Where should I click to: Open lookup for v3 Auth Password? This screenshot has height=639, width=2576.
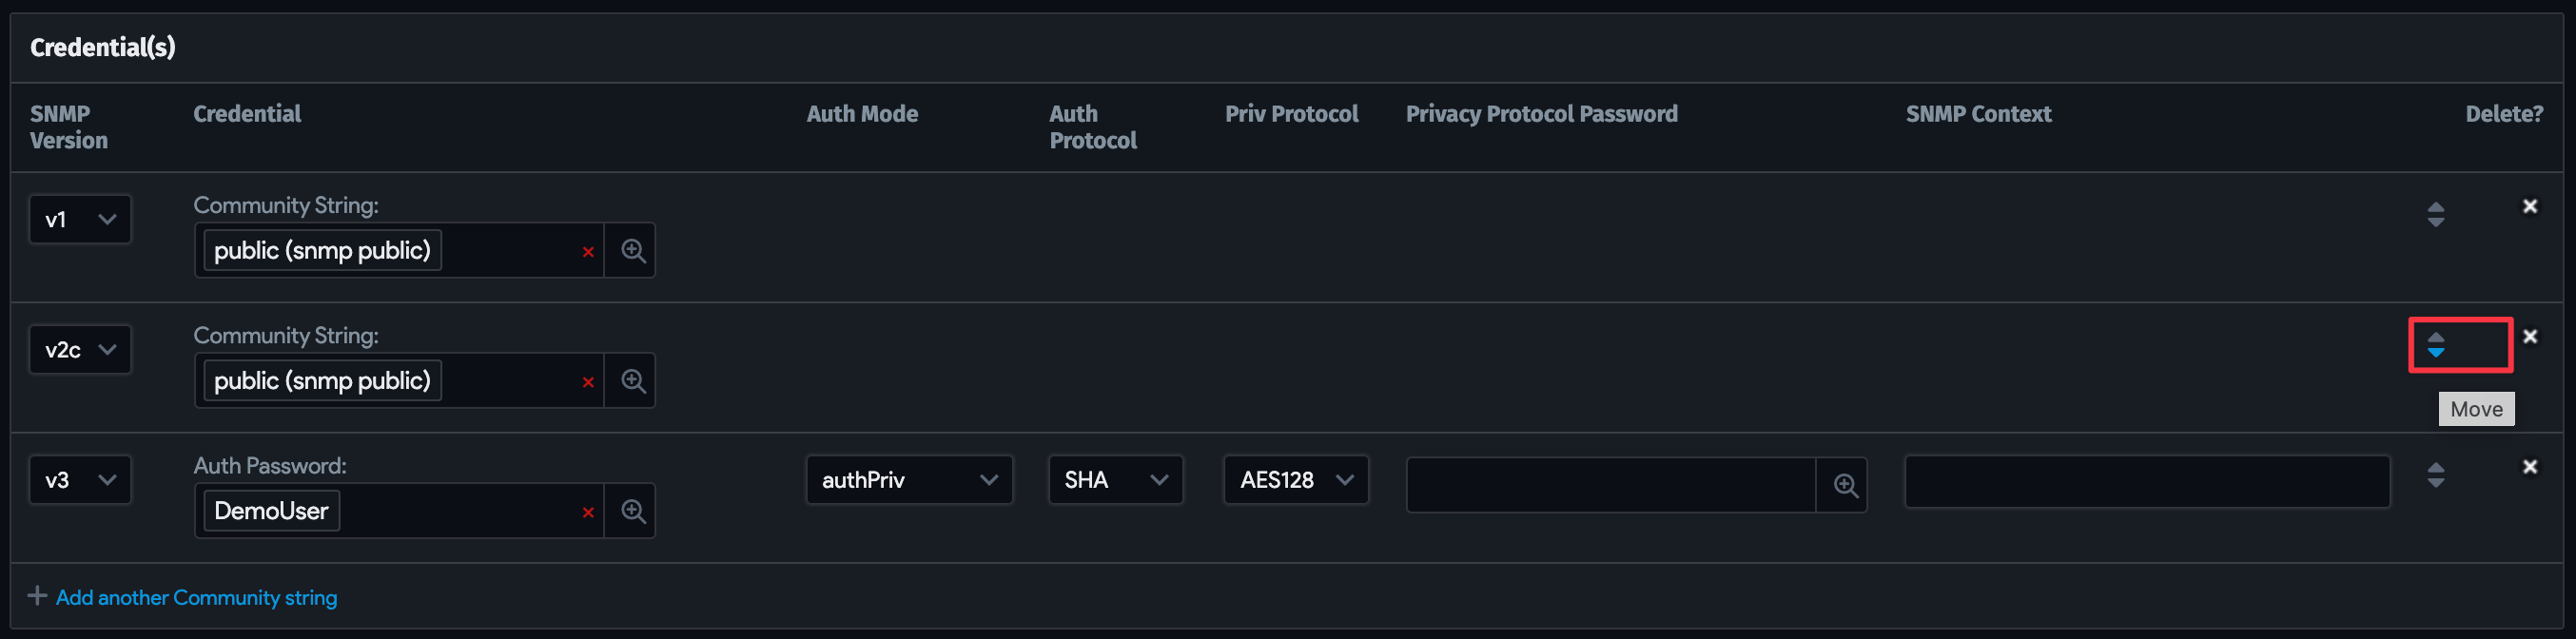tap(632, 511)
